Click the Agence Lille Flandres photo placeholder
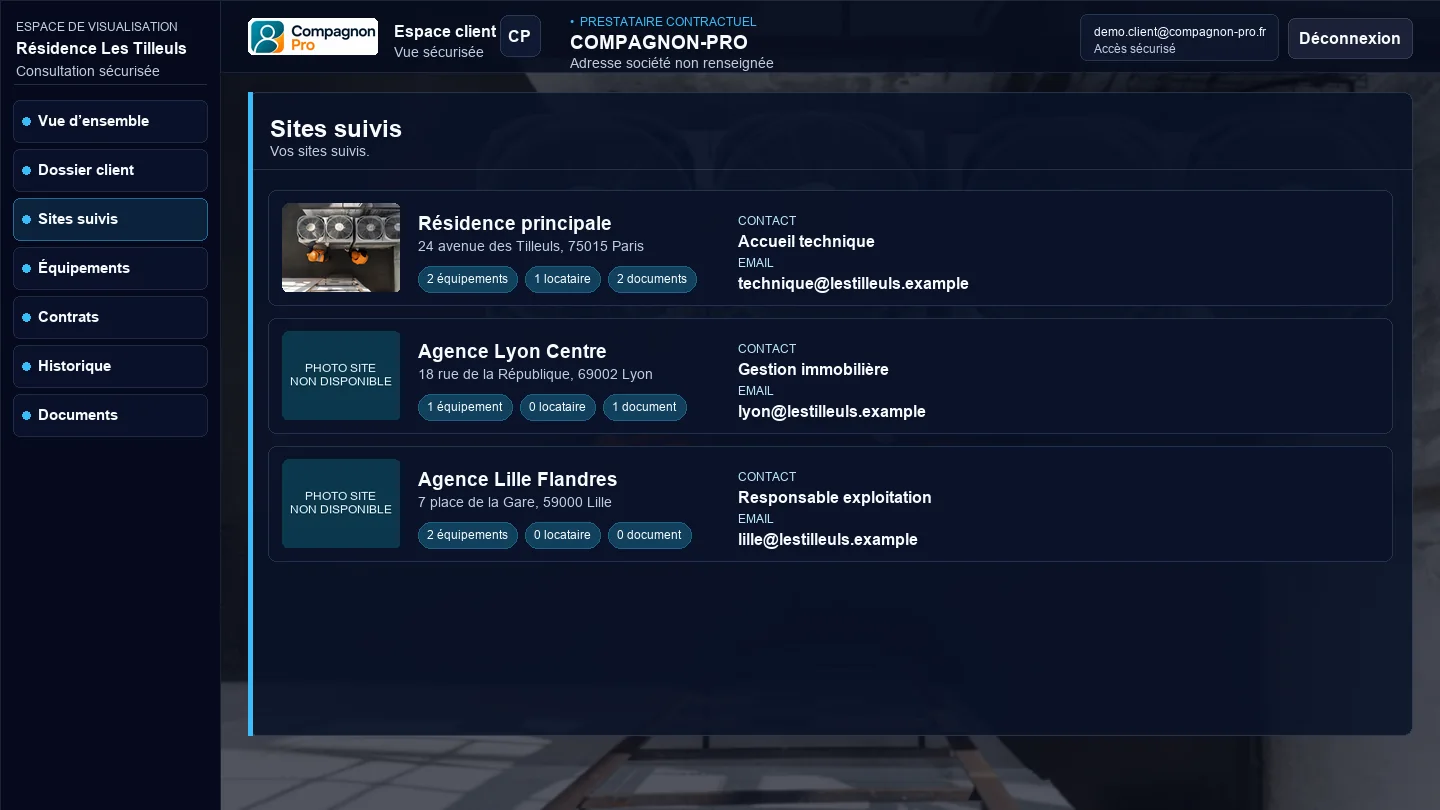 click(x=341, y=504)
